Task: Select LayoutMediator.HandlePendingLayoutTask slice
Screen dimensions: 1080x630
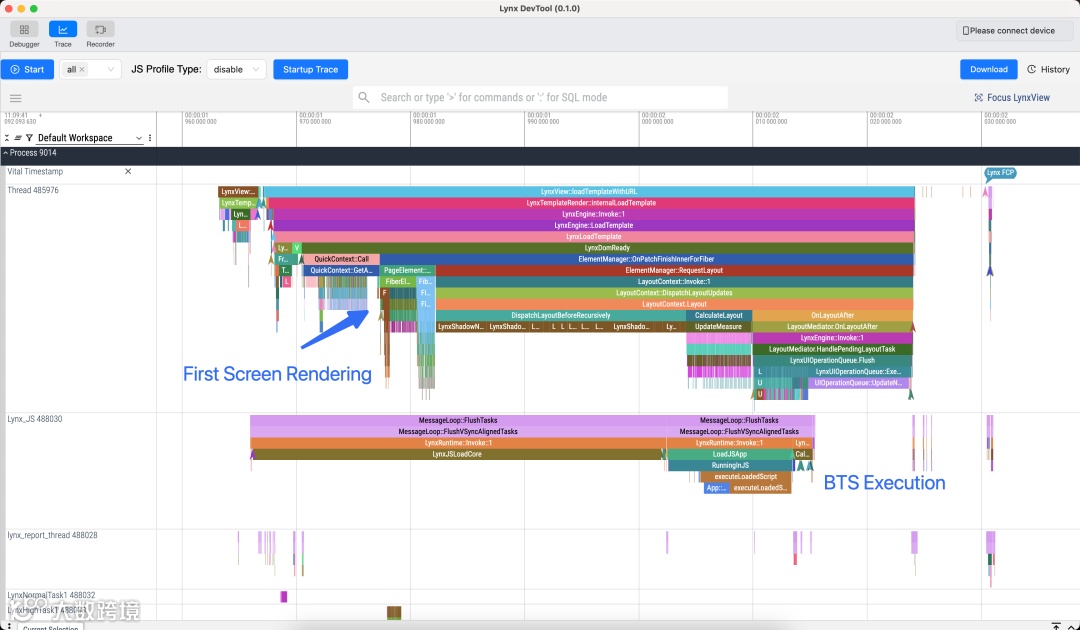Action: [832, 349]
